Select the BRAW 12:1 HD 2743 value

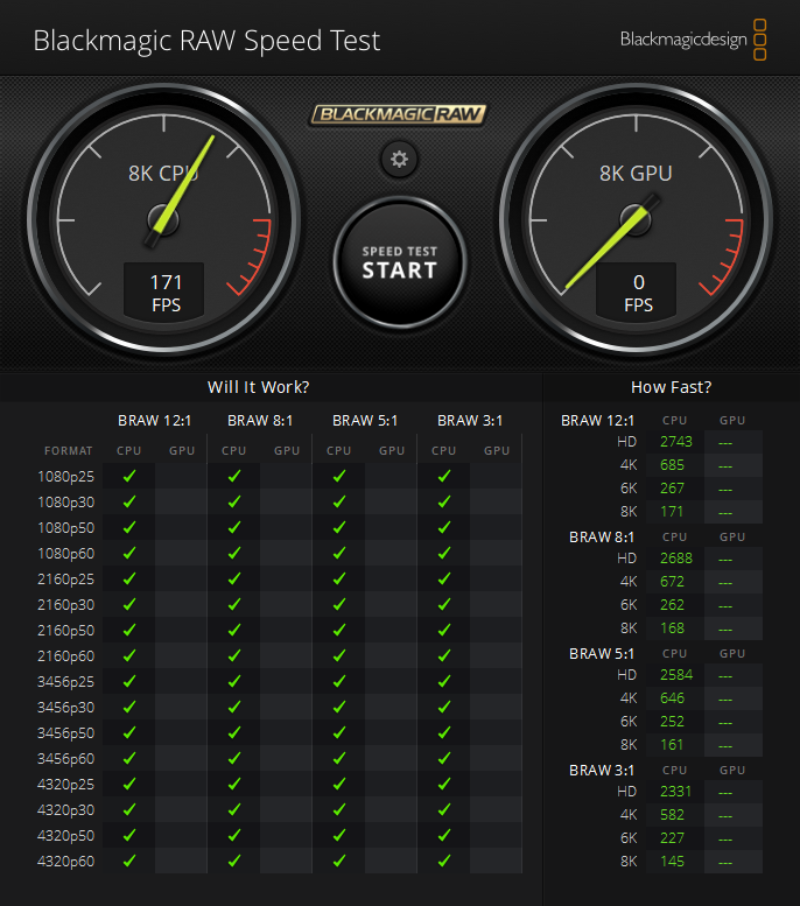[676, 442]
